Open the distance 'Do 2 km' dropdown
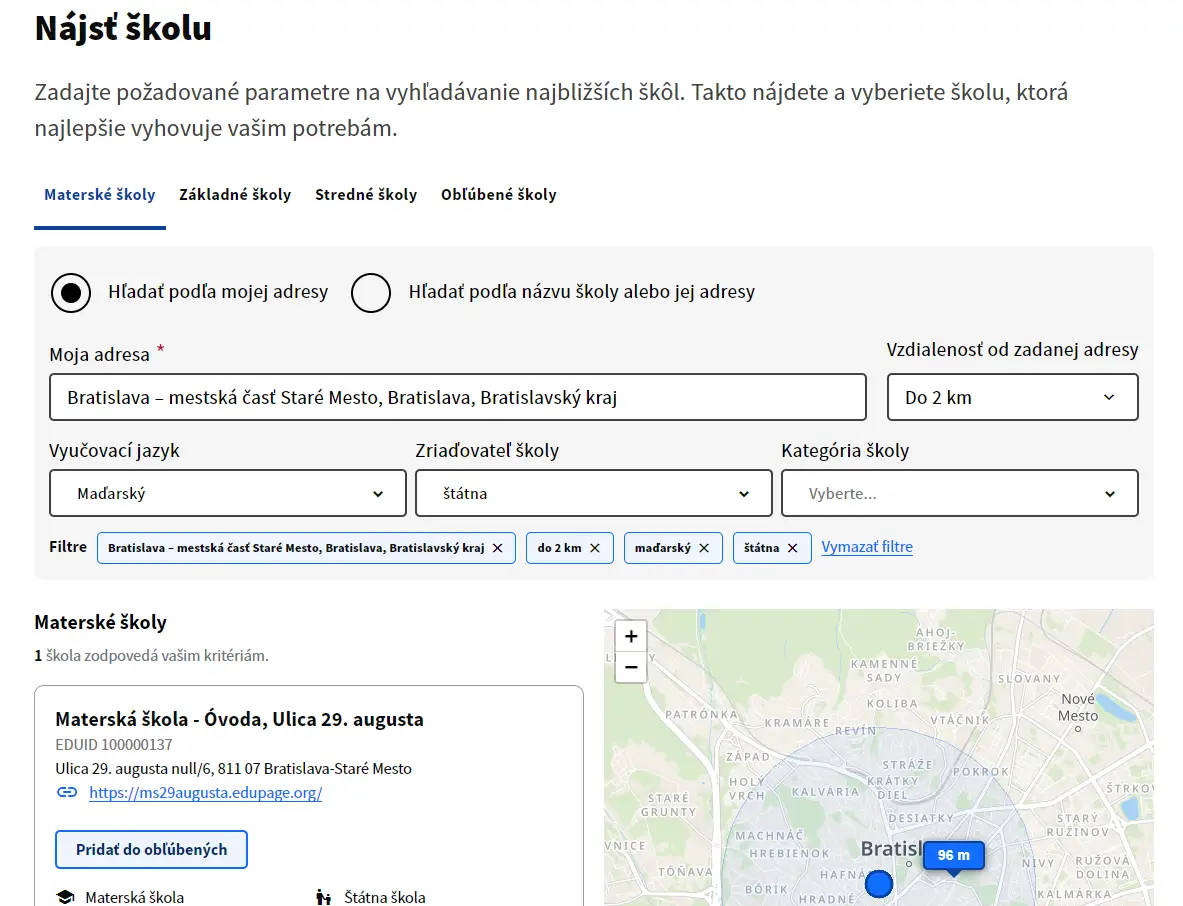Screen dimensions: 1183x906 click(x=1012, y=397)
